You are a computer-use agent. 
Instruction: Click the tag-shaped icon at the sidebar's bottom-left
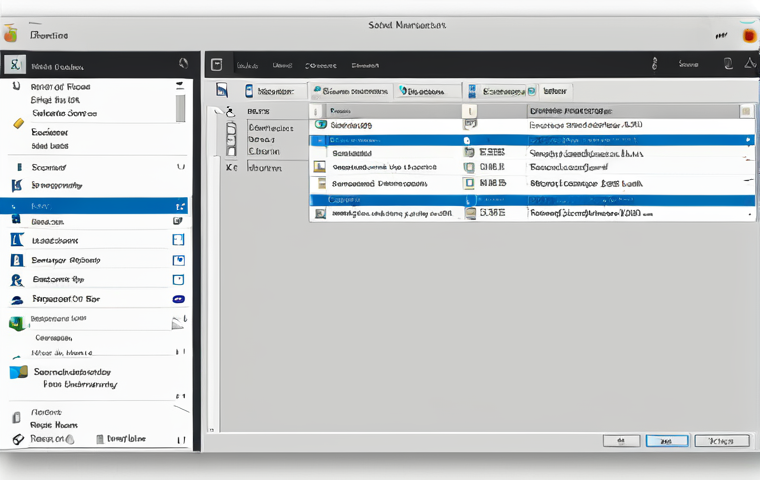click(x=18, y=439)
